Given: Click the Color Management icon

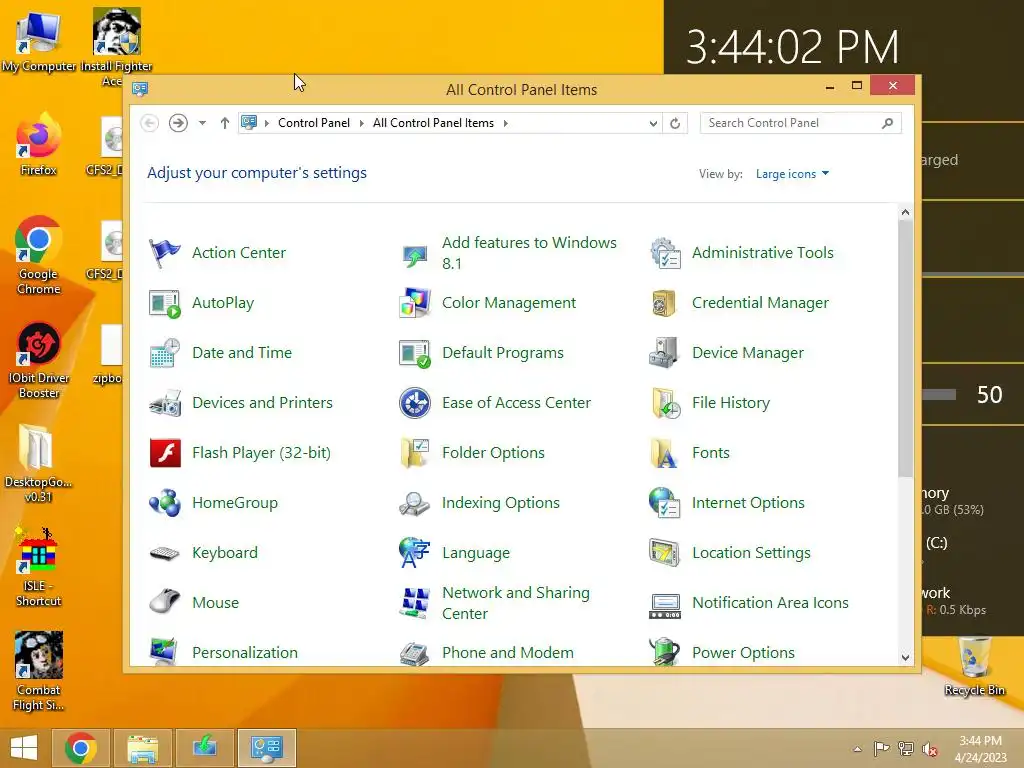Looking at the screenshot, I should (415, 303).
